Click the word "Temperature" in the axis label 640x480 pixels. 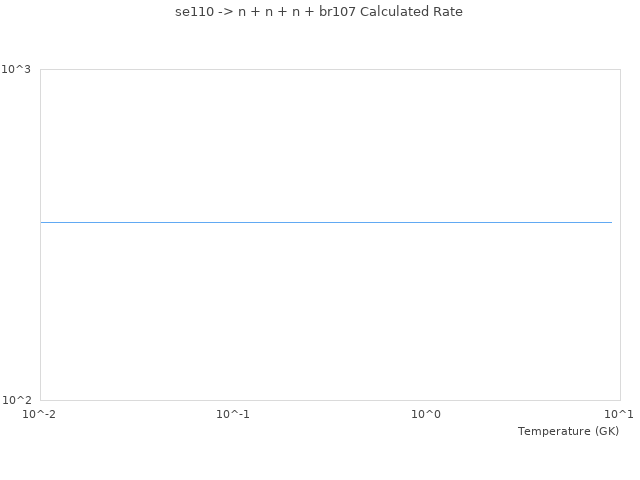554,431
